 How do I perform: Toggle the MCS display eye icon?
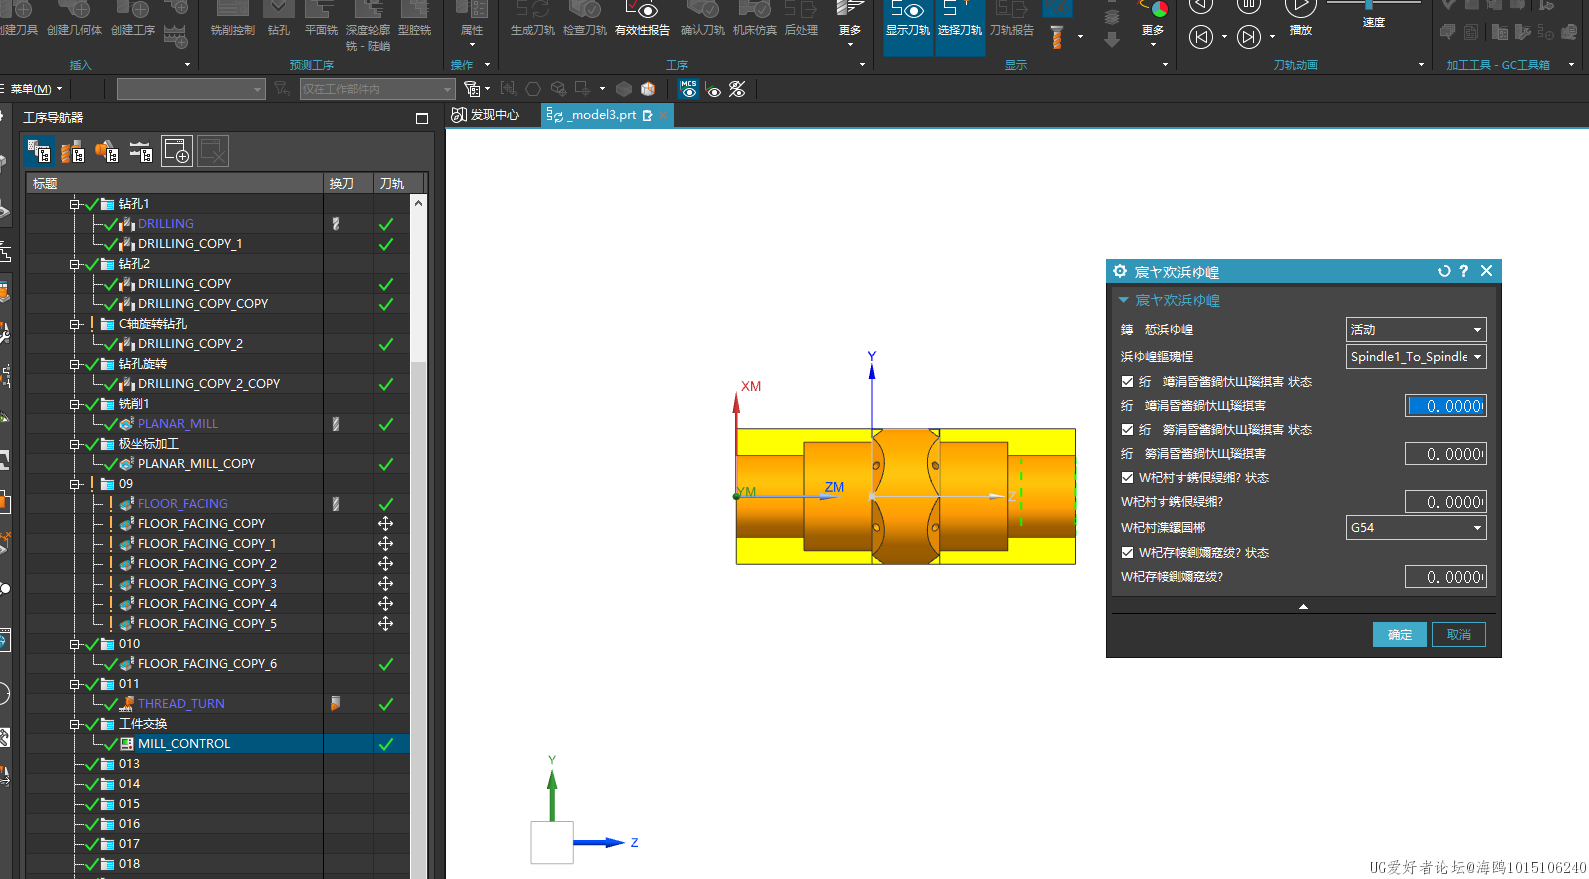689,89
